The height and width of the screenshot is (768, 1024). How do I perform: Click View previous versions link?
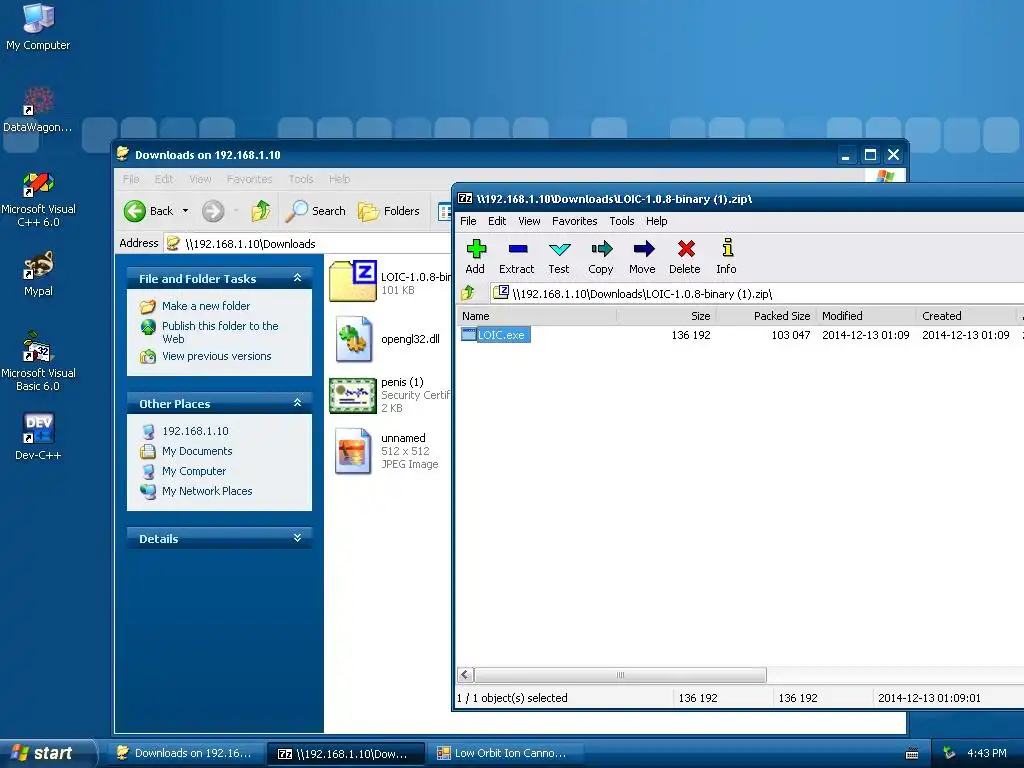[216, 356]
